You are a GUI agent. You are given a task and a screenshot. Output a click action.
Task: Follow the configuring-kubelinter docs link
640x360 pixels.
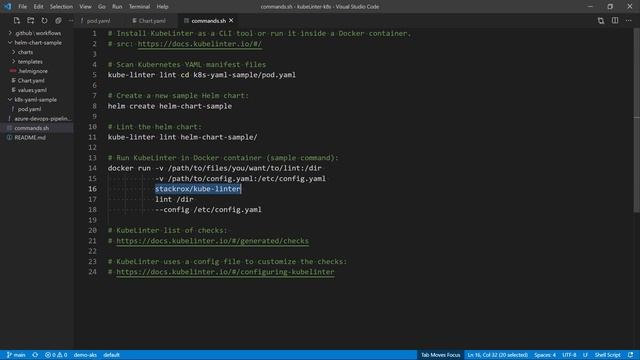pyautogui.click(x=225, y=272)
